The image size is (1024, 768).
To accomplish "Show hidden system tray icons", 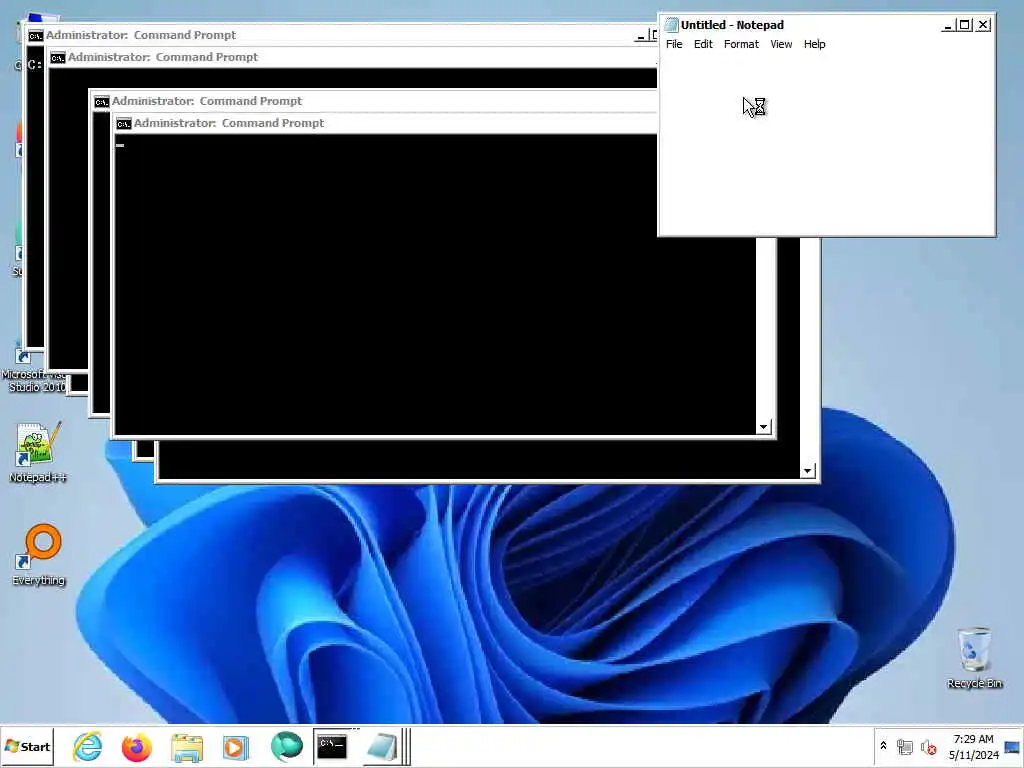I will [x=884, y=746].
